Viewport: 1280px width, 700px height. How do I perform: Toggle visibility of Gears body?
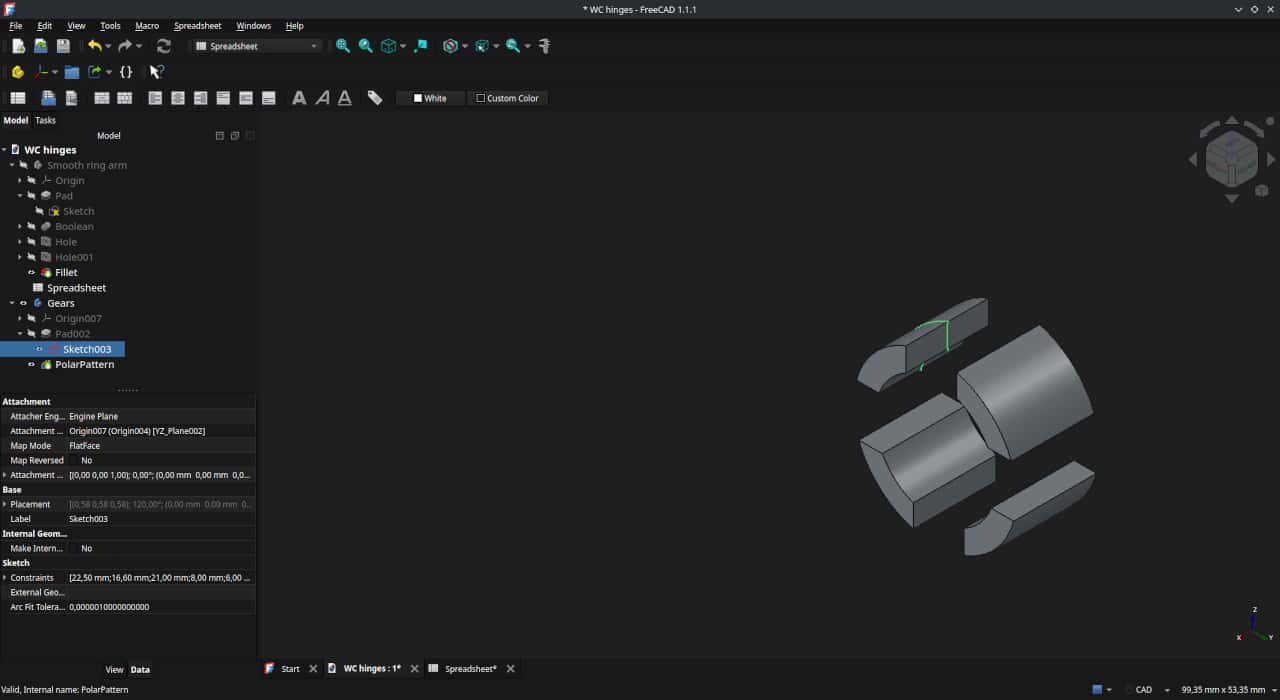point(23,303)
